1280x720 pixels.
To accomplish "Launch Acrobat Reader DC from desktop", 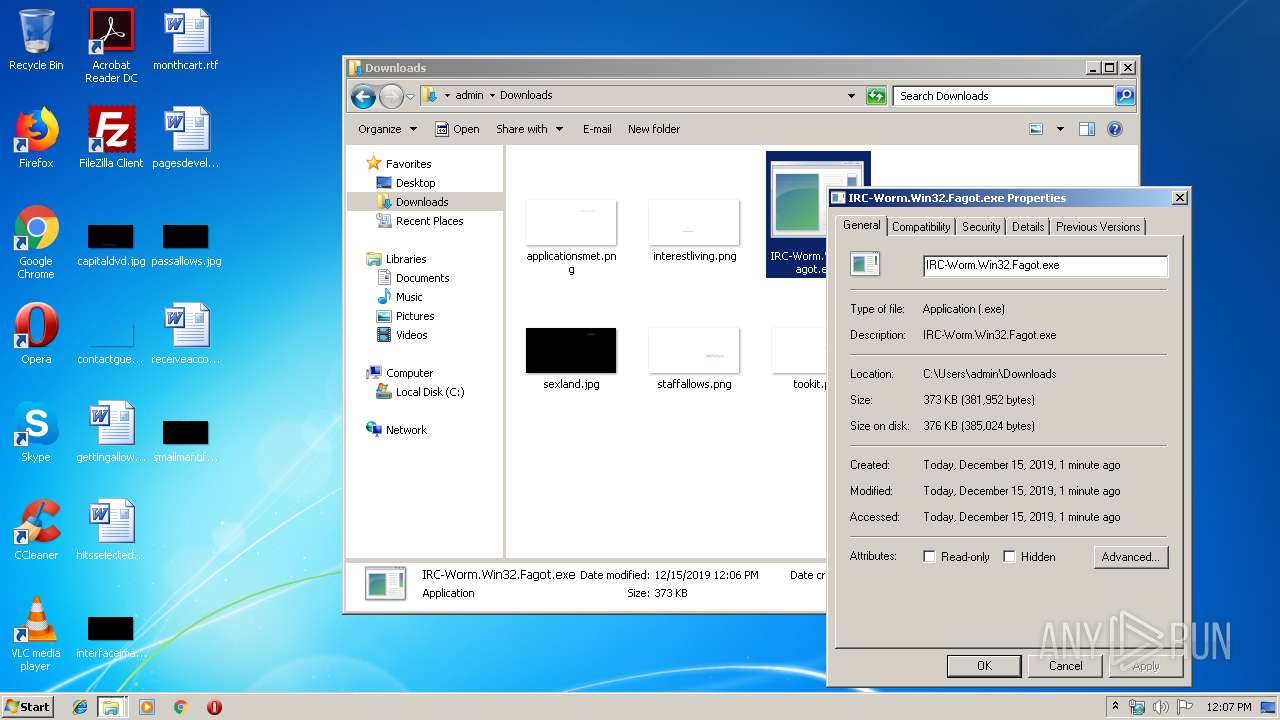I will coord(111,46).
